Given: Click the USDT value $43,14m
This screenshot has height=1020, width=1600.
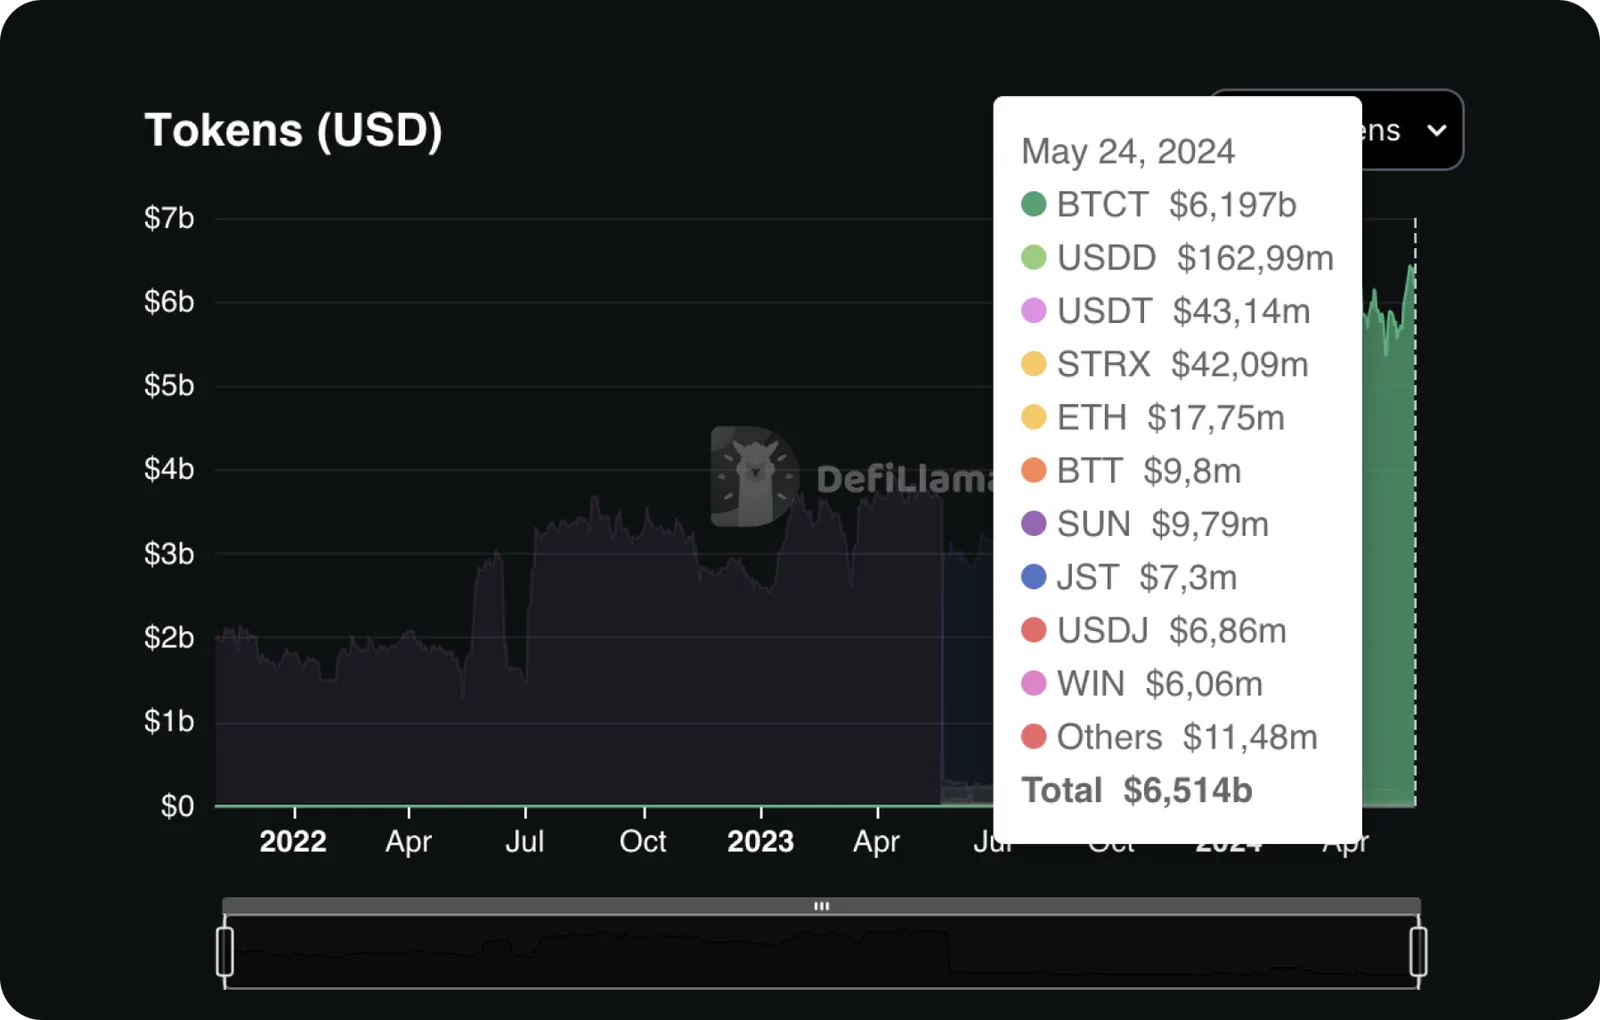Looking at the screenshot, I should (x=1241, y=311).
